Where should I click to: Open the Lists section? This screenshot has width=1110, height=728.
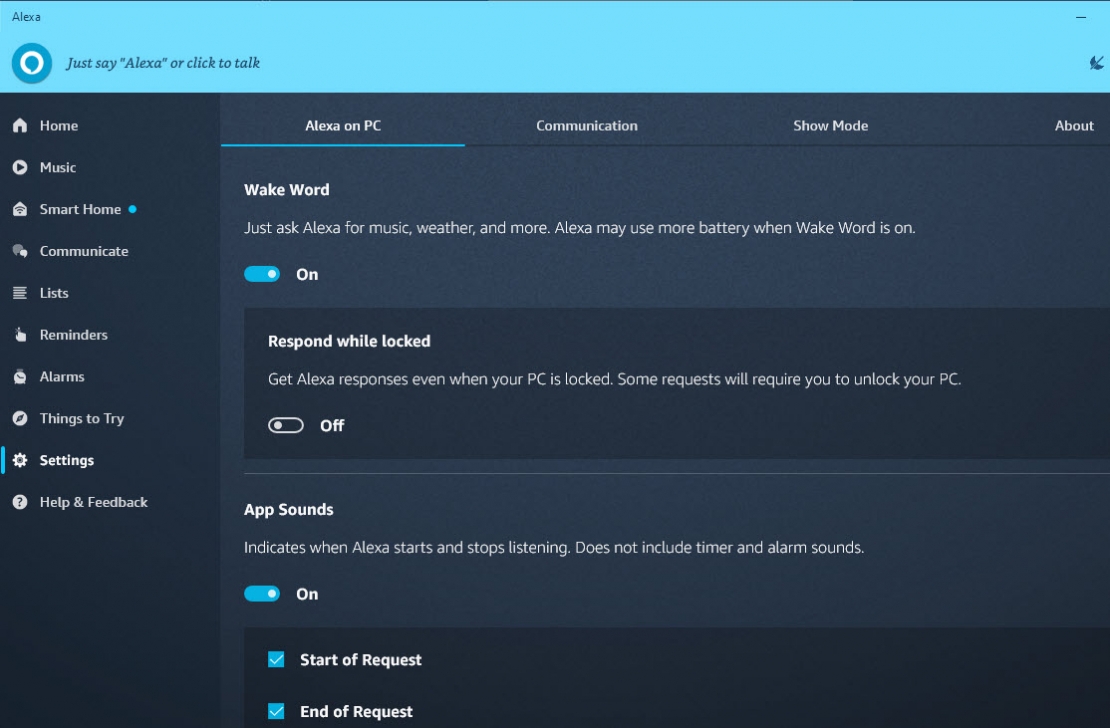pyautogui.click(x=17, y=293)
